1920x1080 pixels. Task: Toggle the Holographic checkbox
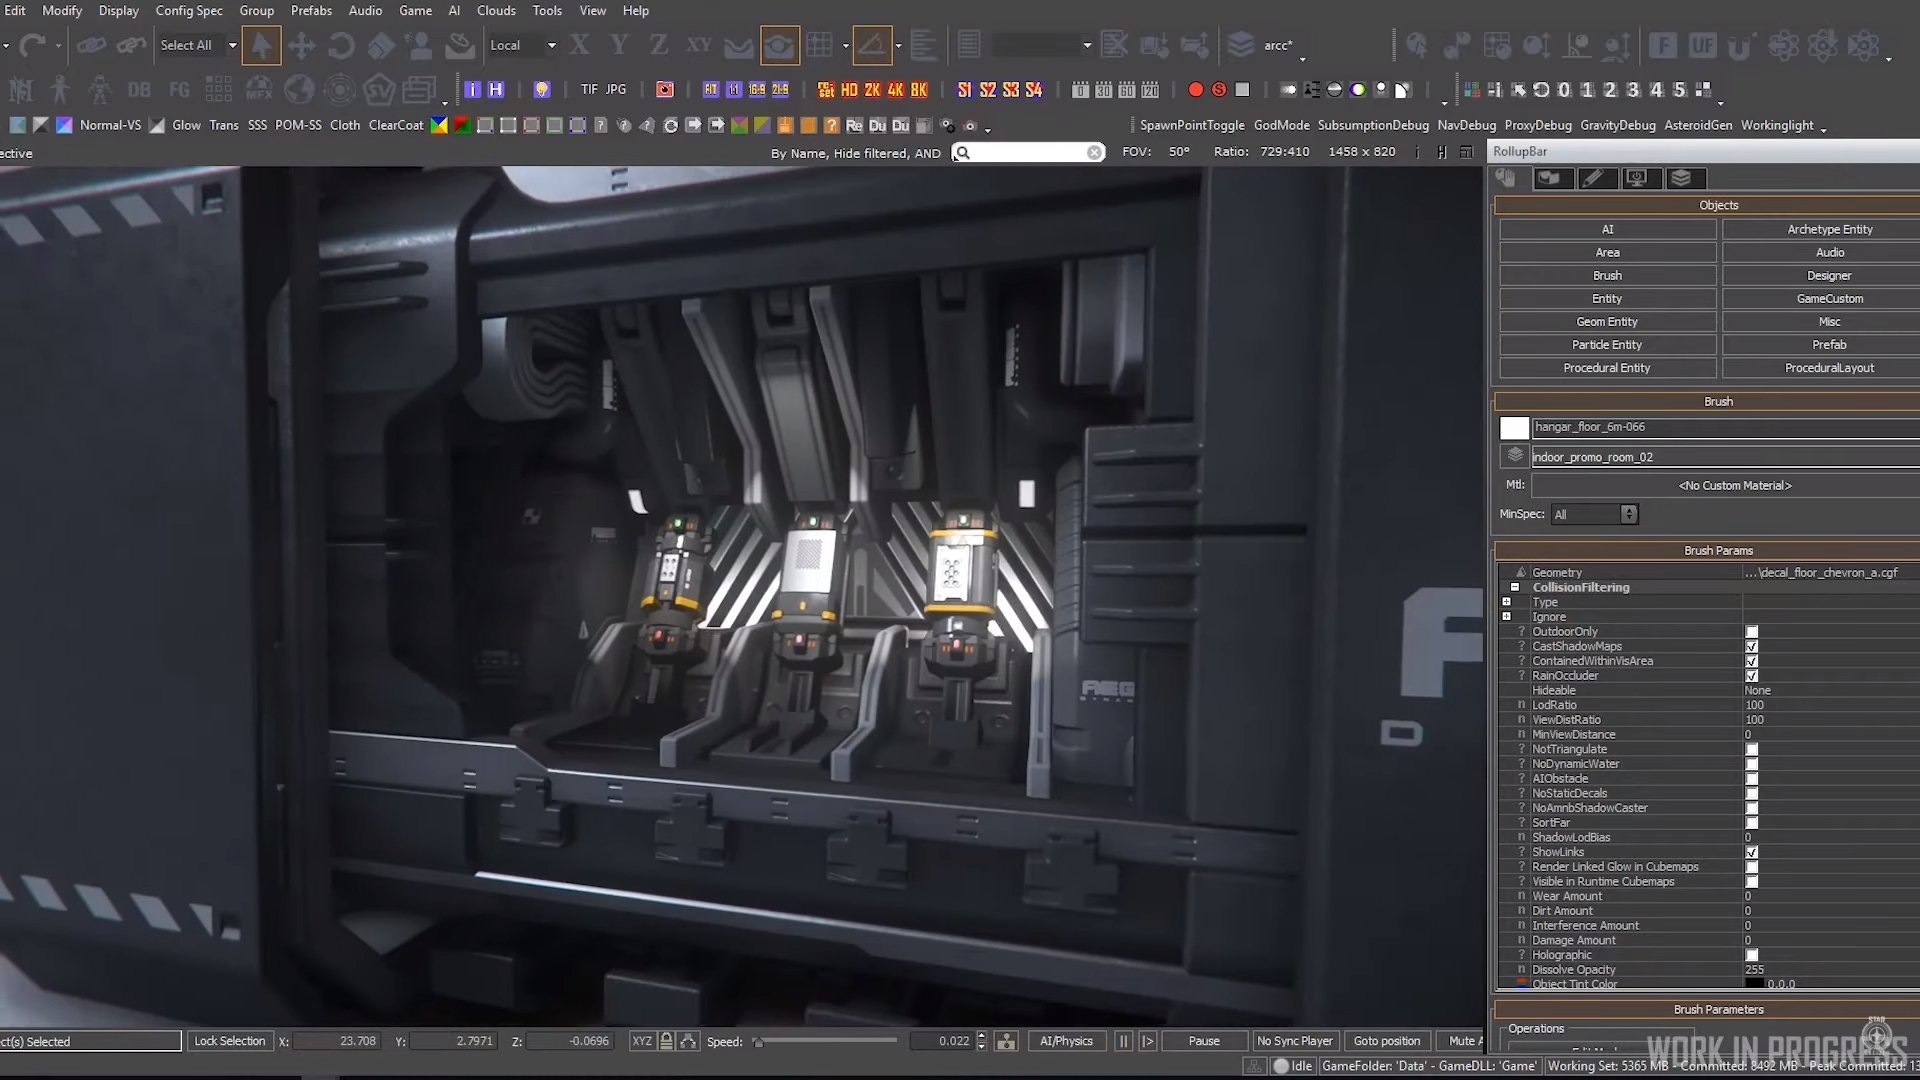(x=1751, y=955)
